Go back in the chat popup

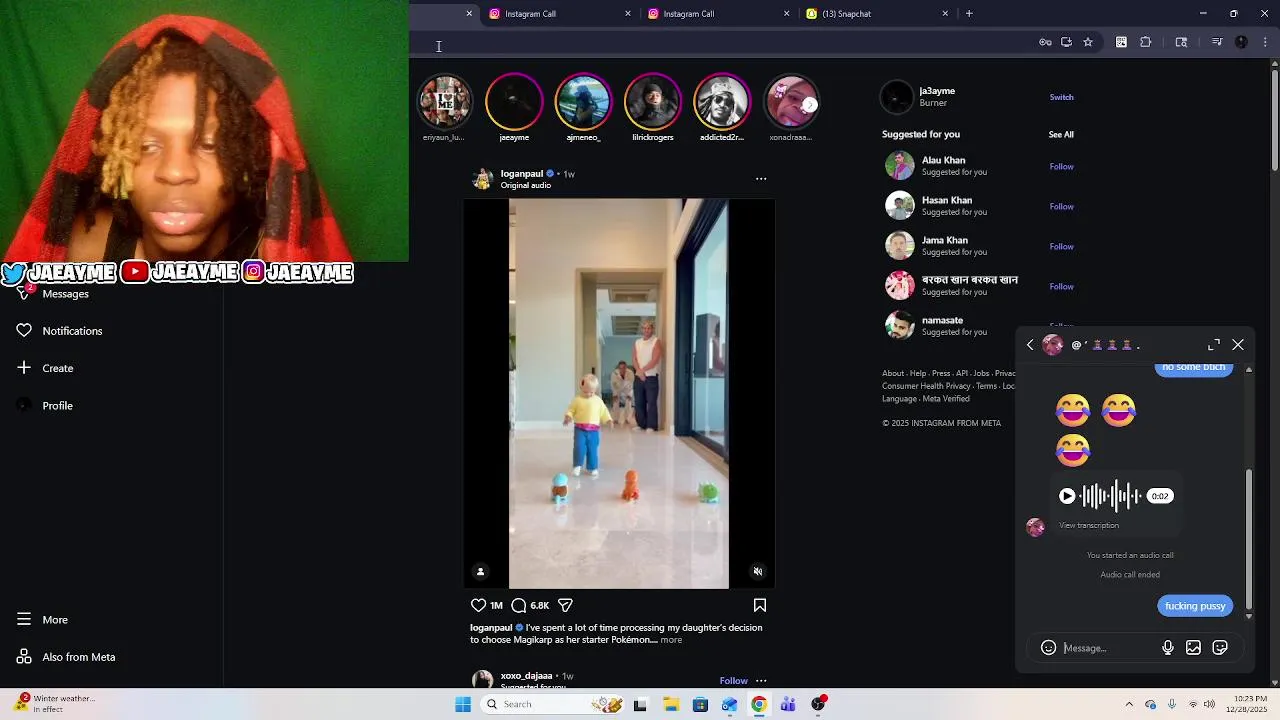pyautogui.click(x=1030, y=345)
